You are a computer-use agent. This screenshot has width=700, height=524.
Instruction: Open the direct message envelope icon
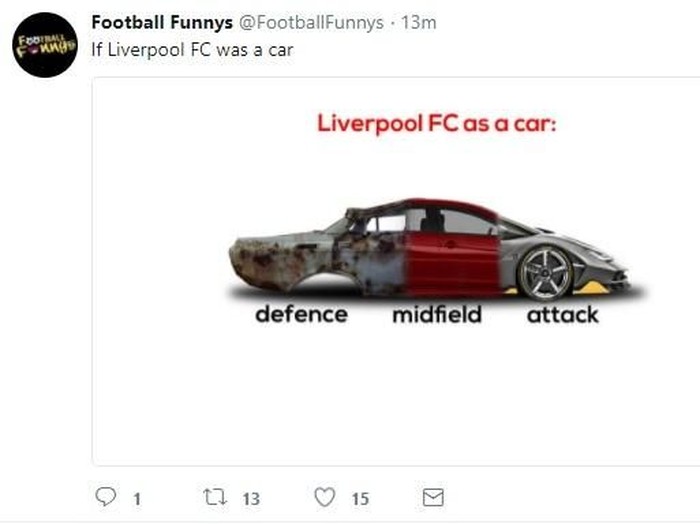tap(433, 498)
